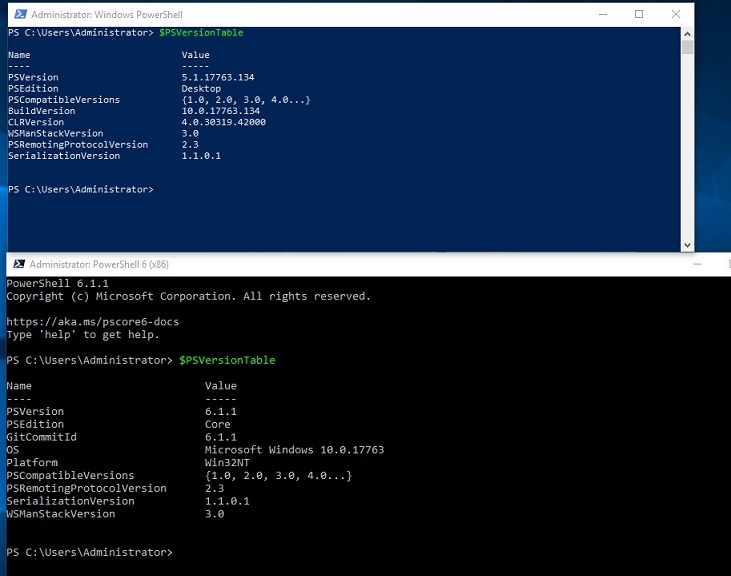Click the 'Administrator: PowerShell 6 (x86)' title text
731x576 pixels.
point(99,264)
